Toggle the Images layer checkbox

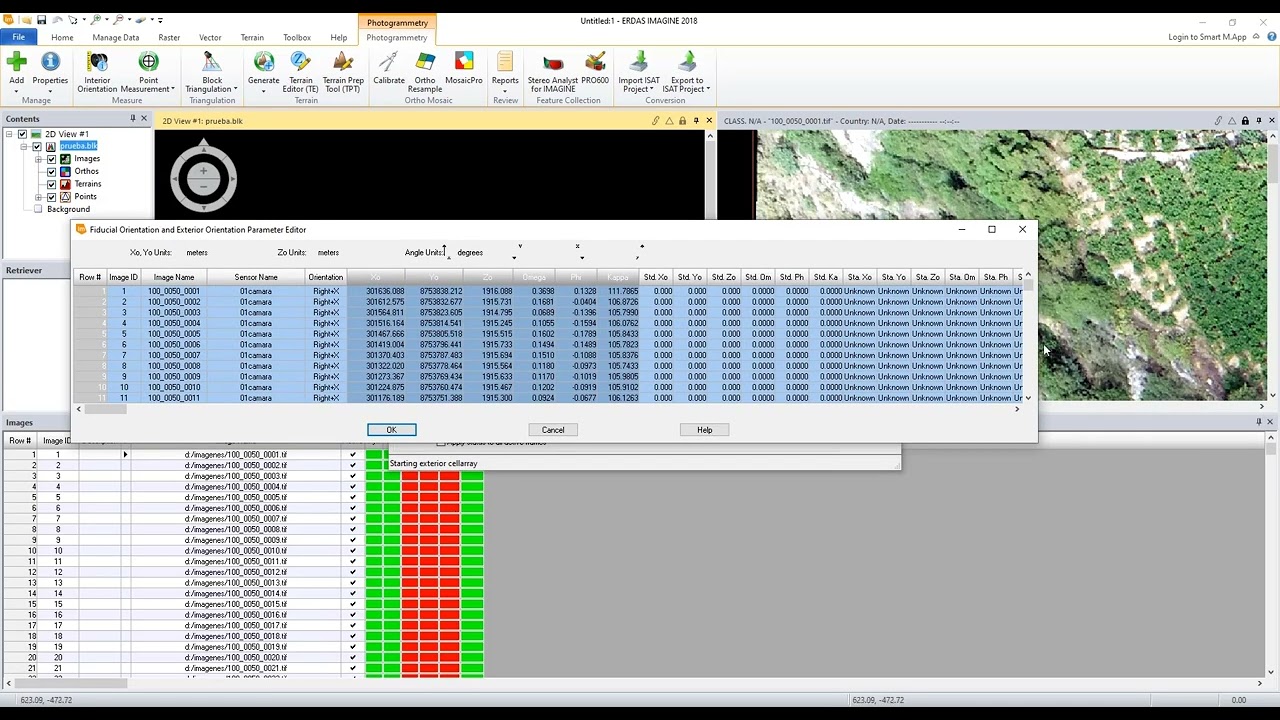tap(52, 159)
